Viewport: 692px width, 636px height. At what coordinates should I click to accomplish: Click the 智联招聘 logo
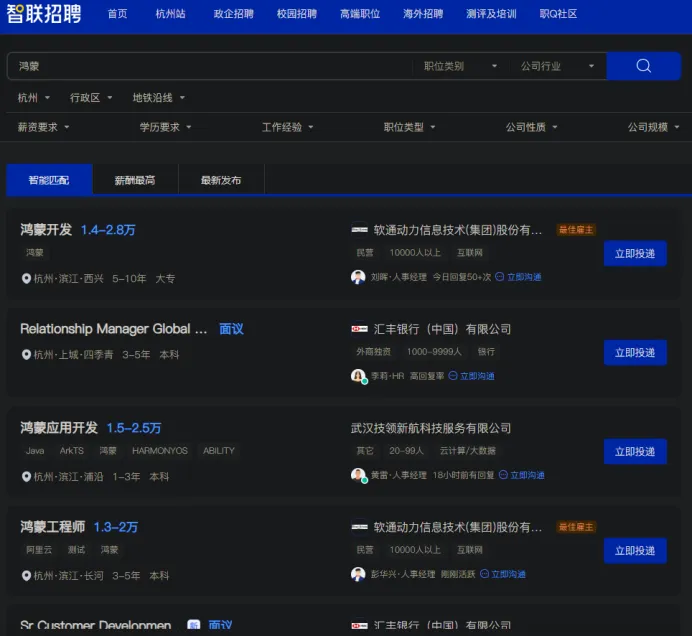pos(44,14)
